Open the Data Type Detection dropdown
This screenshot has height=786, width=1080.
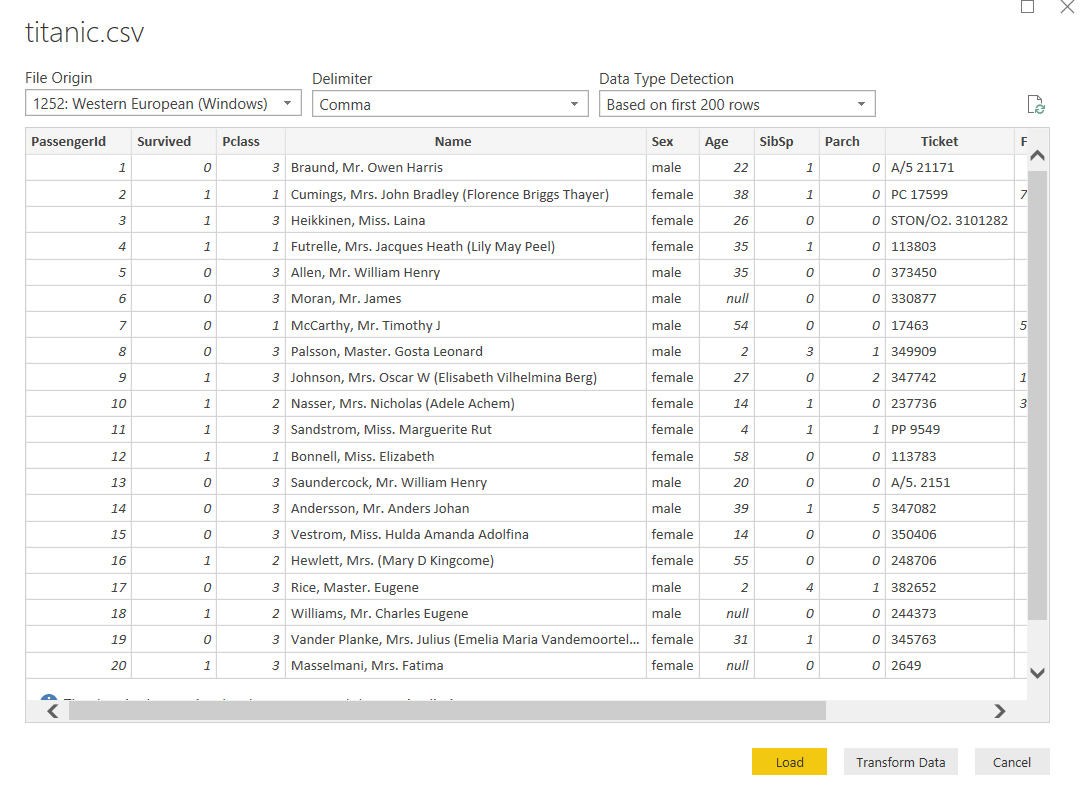(x=737, y=104)
